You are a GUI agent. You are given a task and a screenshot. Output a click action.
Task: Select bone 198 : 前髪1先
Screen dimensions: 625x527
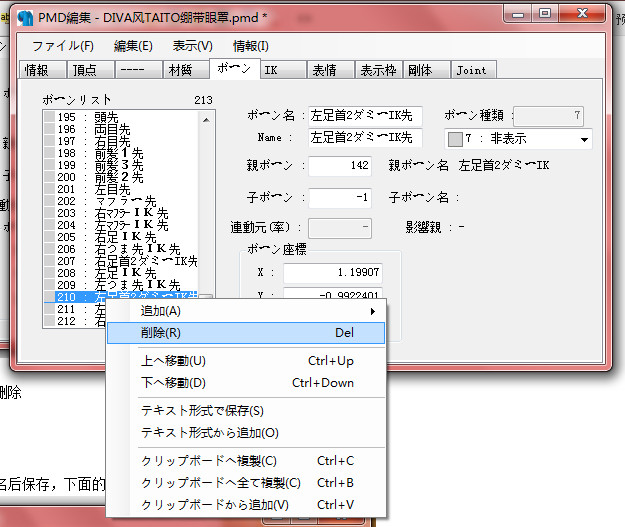tap(122, 153)
